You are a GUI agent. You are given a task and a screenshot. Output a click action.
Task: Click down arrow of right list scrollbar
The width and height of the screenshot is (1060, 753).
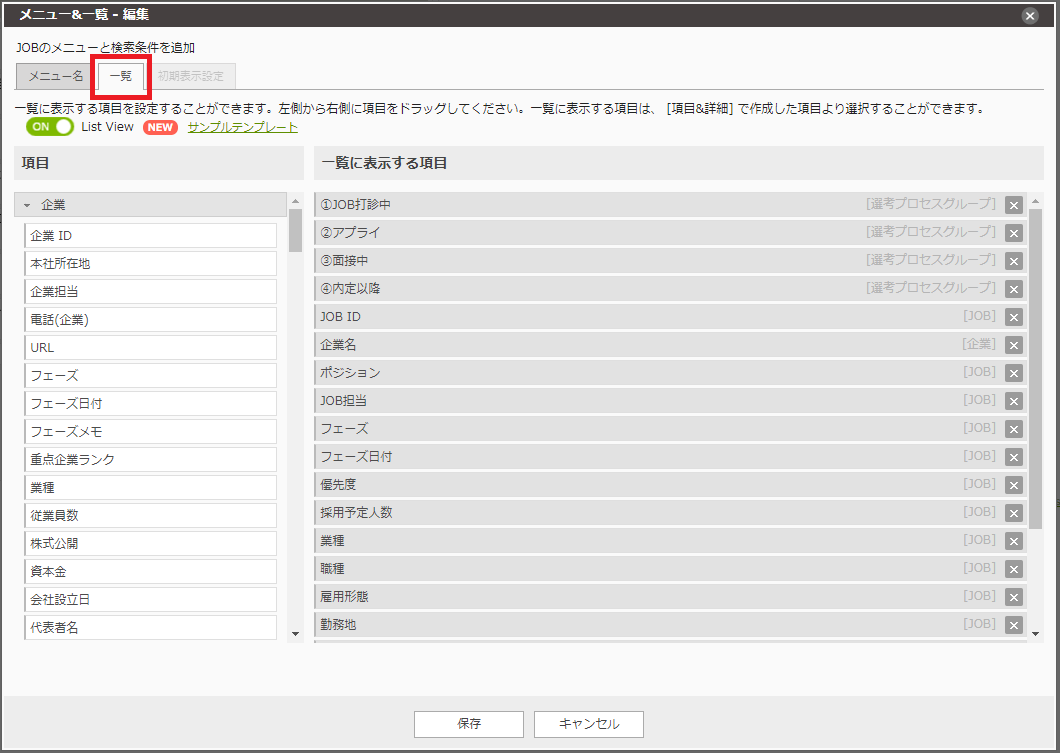tap(1036, 634)
